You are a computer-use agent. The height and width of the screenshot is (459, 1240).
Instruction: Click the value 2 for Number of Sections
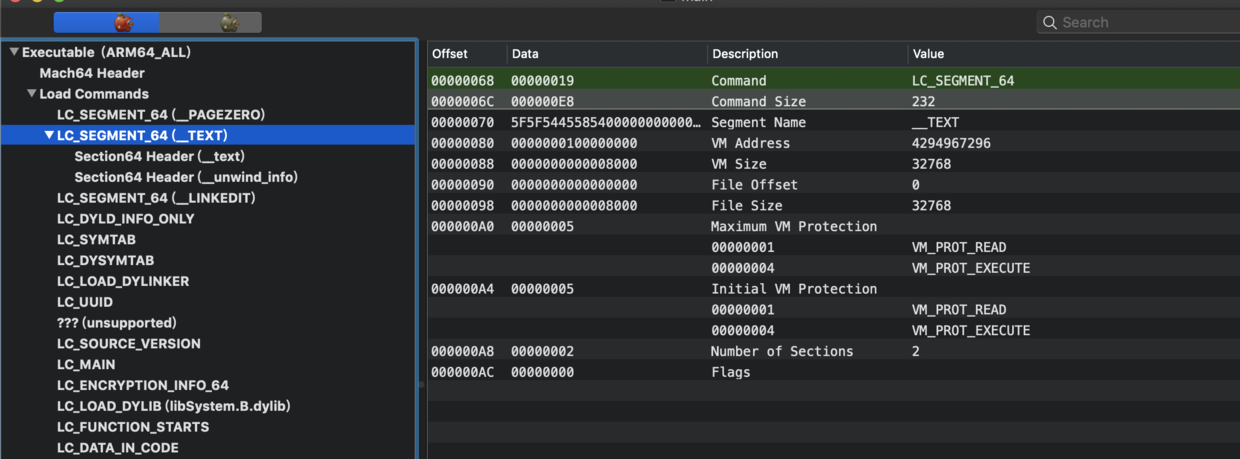pyautogui.click(x=915, y=351)
